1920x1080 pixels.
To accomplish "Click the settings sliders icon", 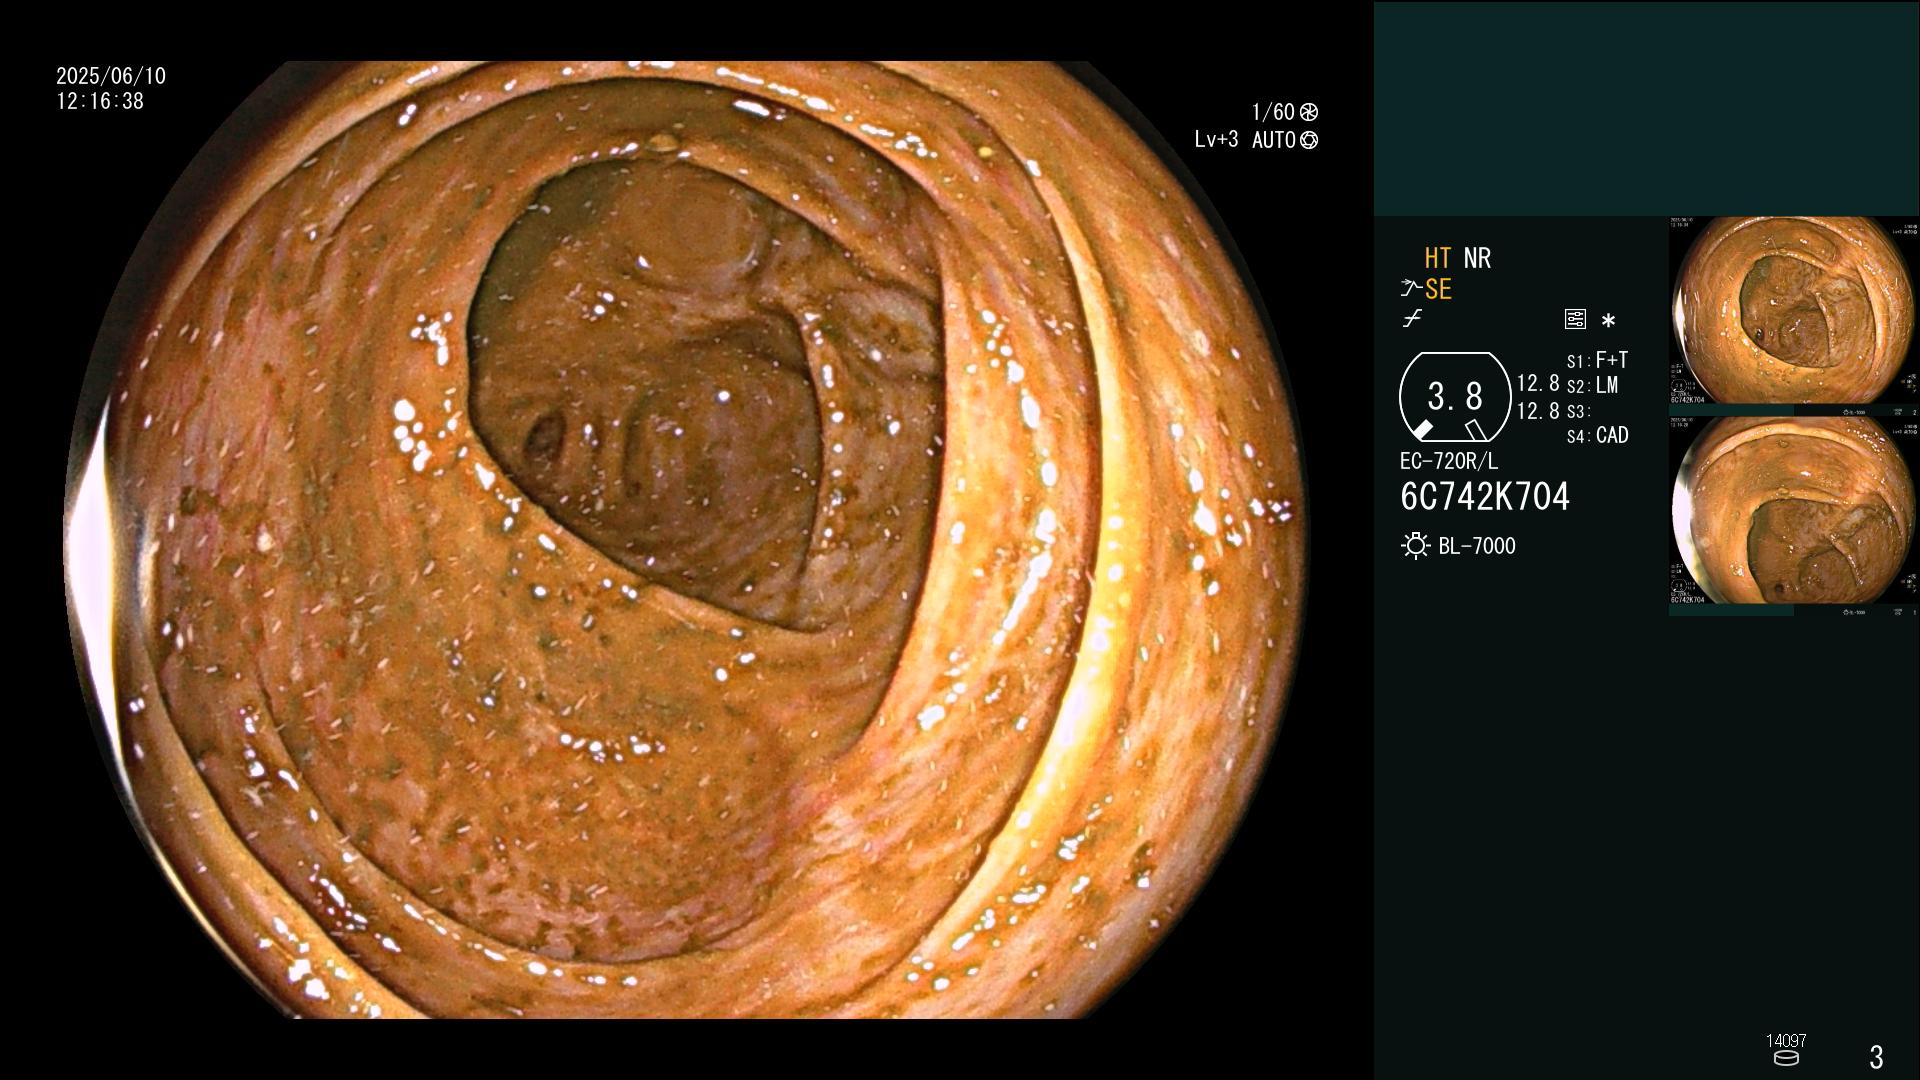I will coord(1575,320).
